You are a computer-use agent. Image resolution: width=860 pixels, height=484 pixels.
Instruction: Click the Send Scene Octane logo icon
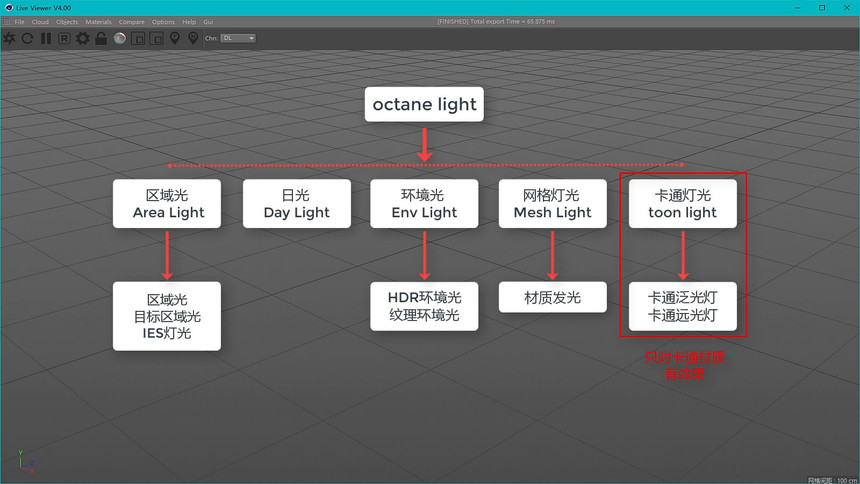[x=9, y=38]
